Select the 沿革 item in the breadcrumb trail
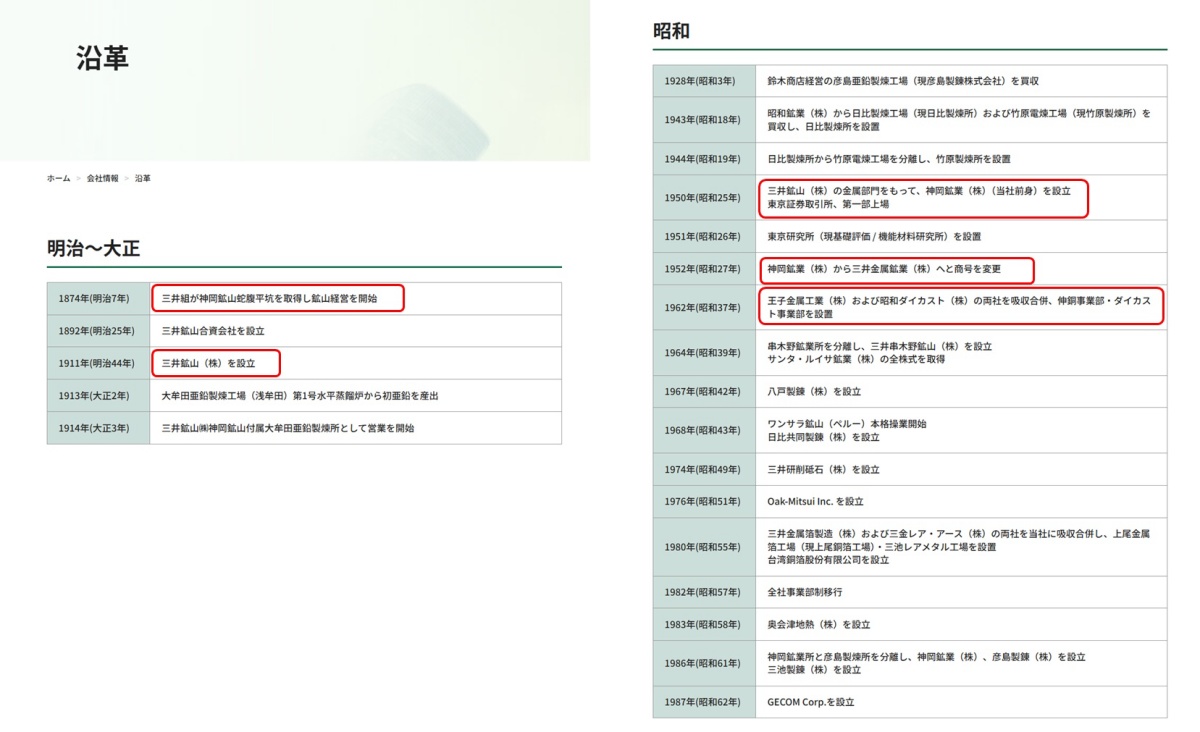The image size is (1200, 732). [143, 178]
